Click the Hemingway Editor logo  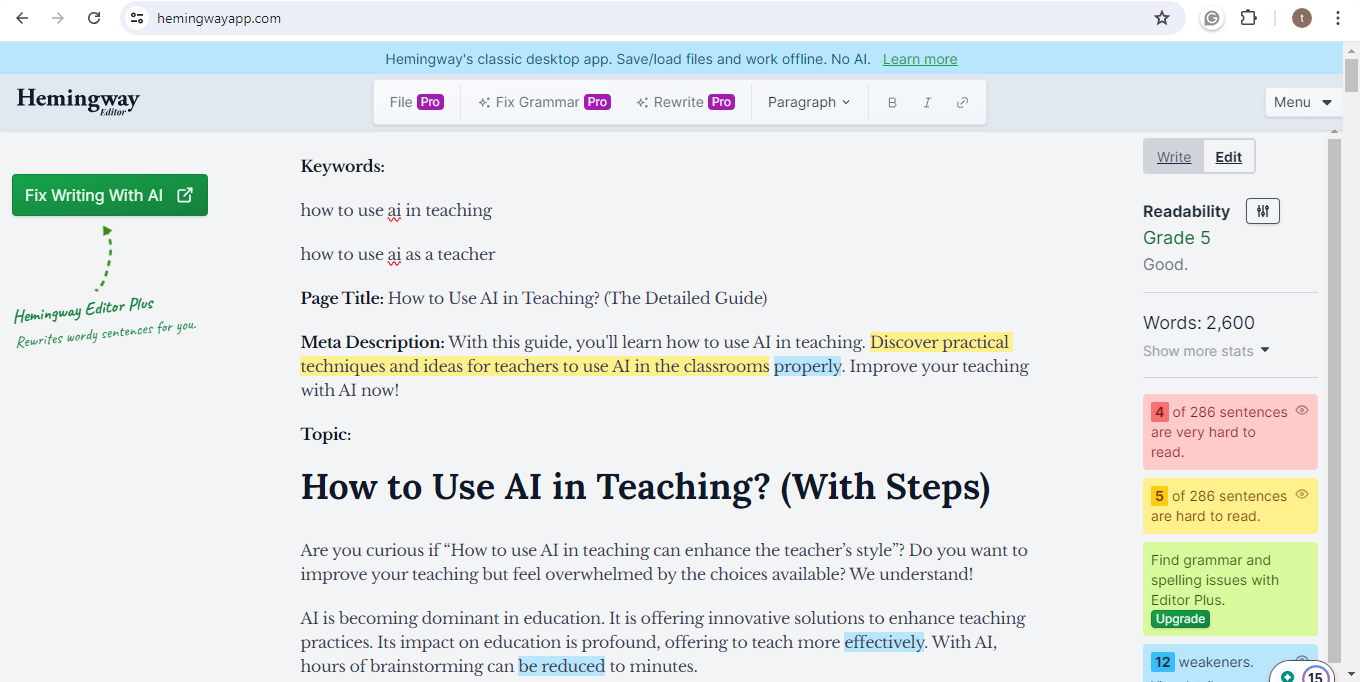click(x=77, y=101)
